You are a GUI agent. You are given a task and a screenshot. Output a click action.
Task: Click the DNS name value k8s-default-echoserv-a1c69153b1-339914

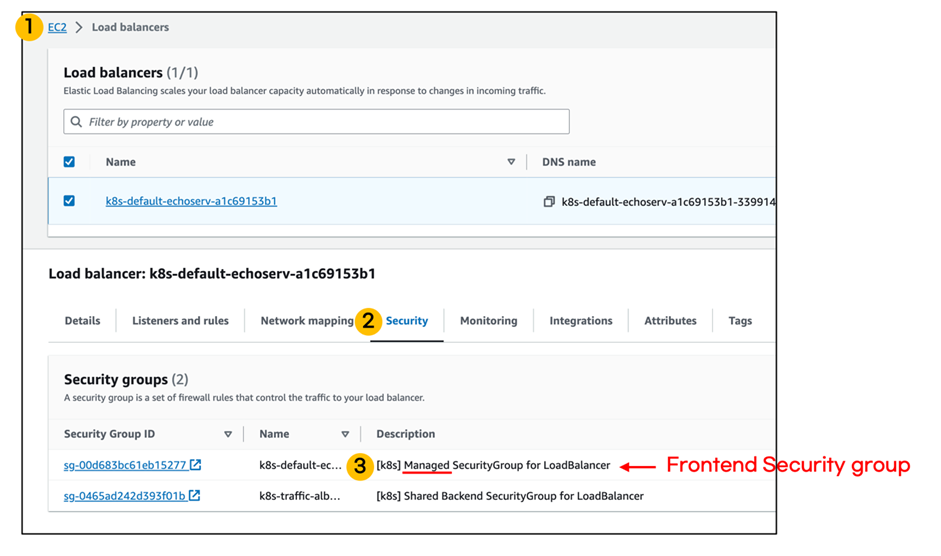(668, 202)
